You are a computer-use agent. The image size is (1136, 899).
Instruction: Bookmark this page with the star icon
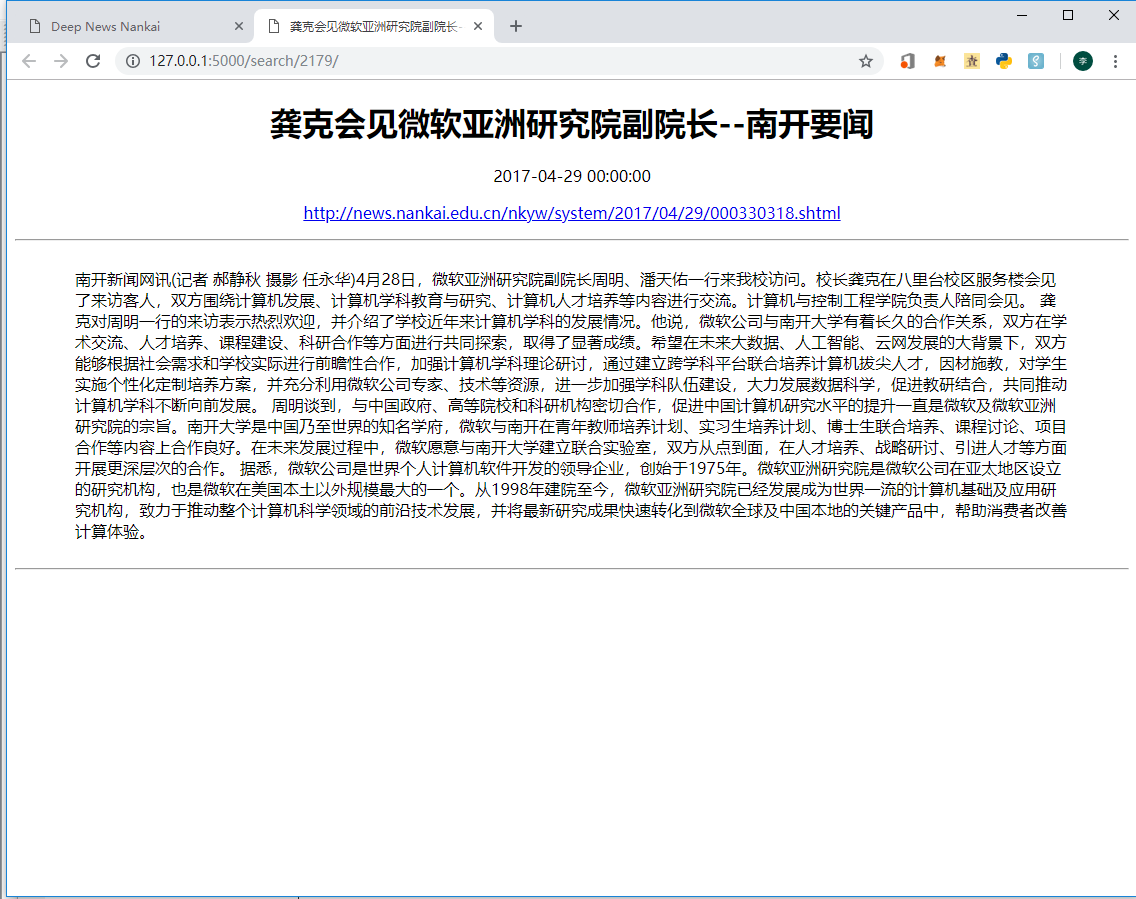point(866,61)
